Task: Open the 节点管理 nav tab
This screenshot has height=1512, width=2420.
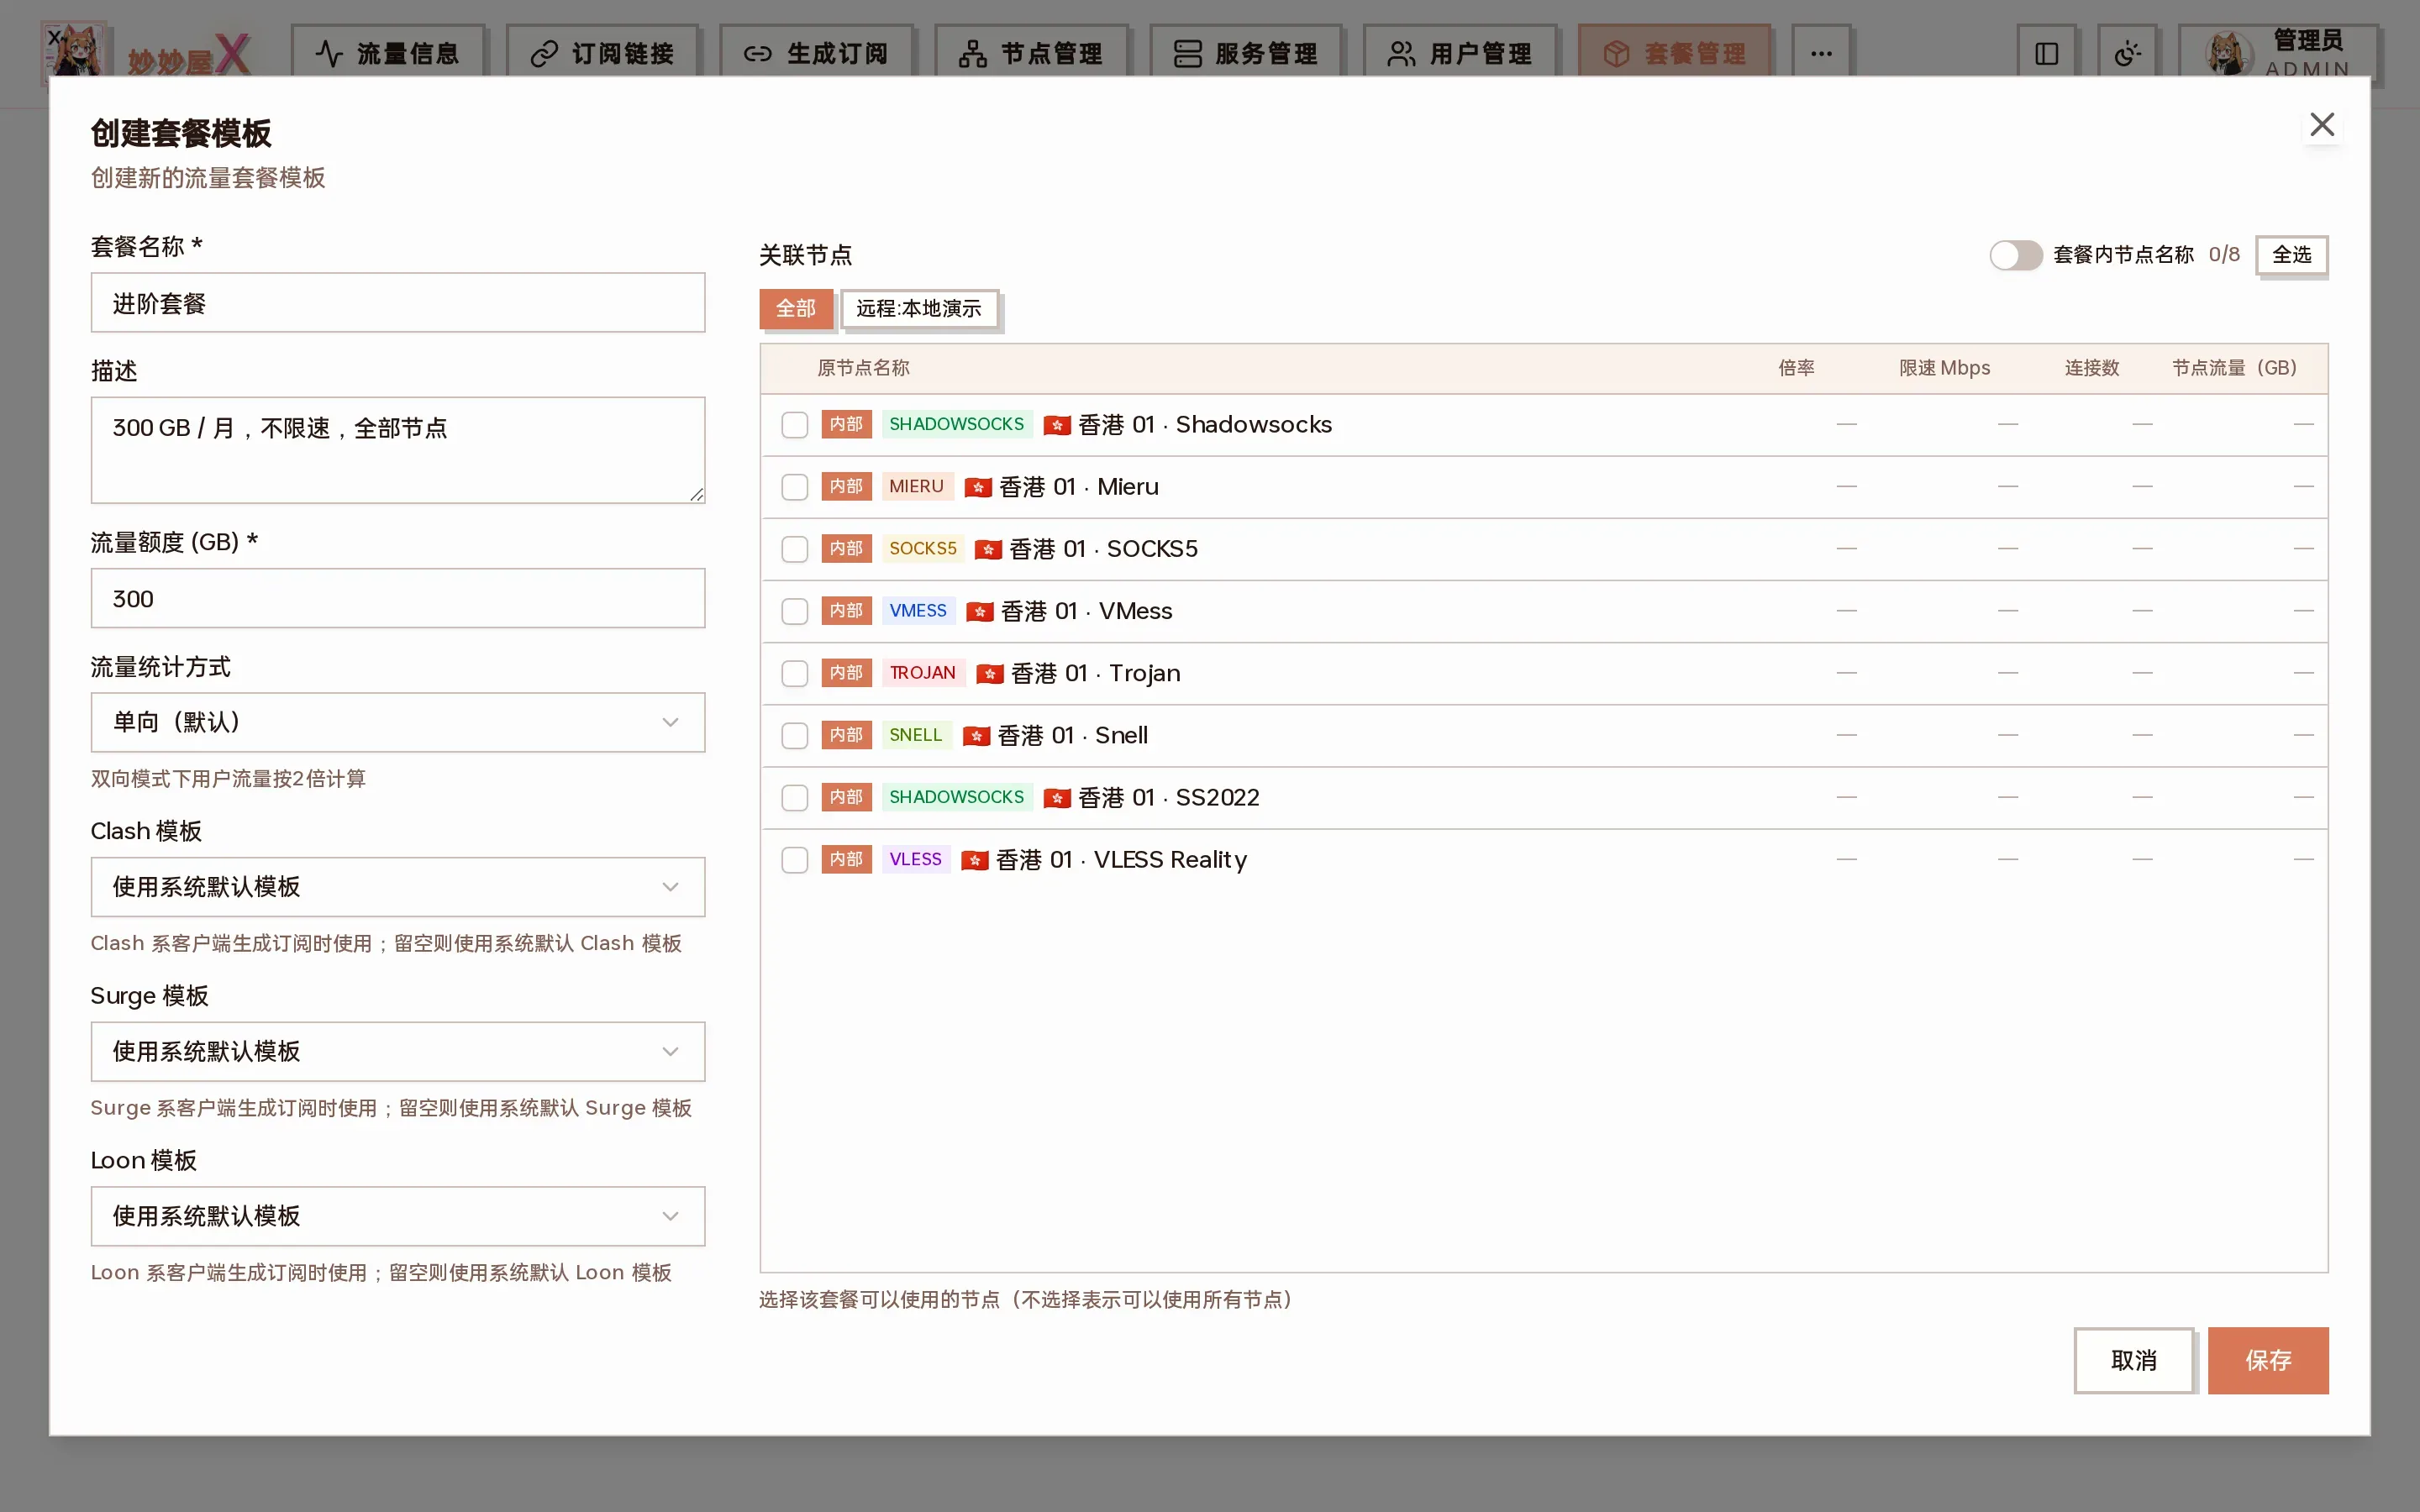Action: coord(1031,53)
